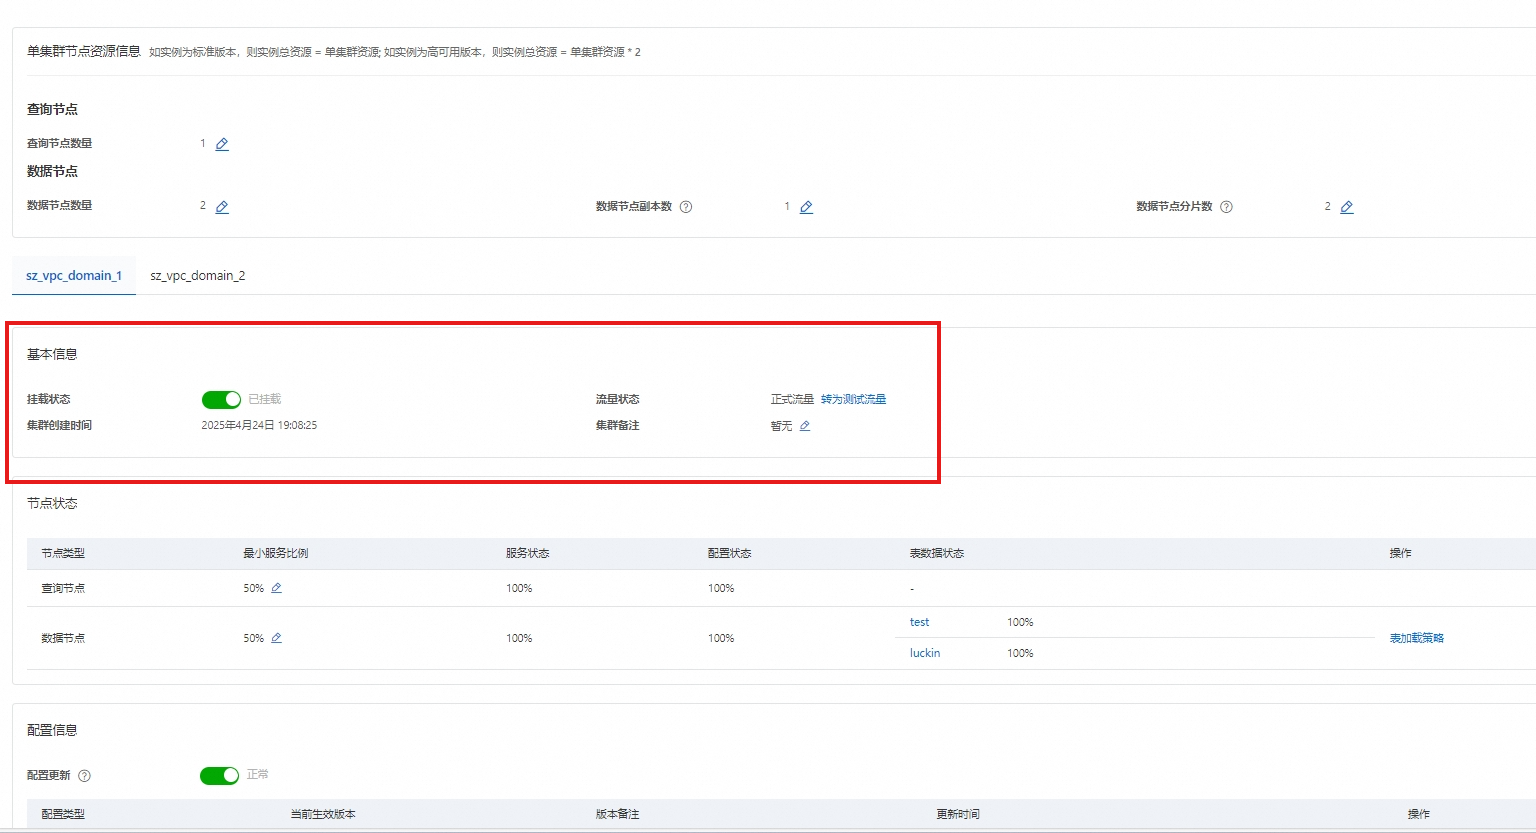The image size is (1536, 833).
Task: Open help tooltip icon beside 配置更新
Action: click(84, 776)
